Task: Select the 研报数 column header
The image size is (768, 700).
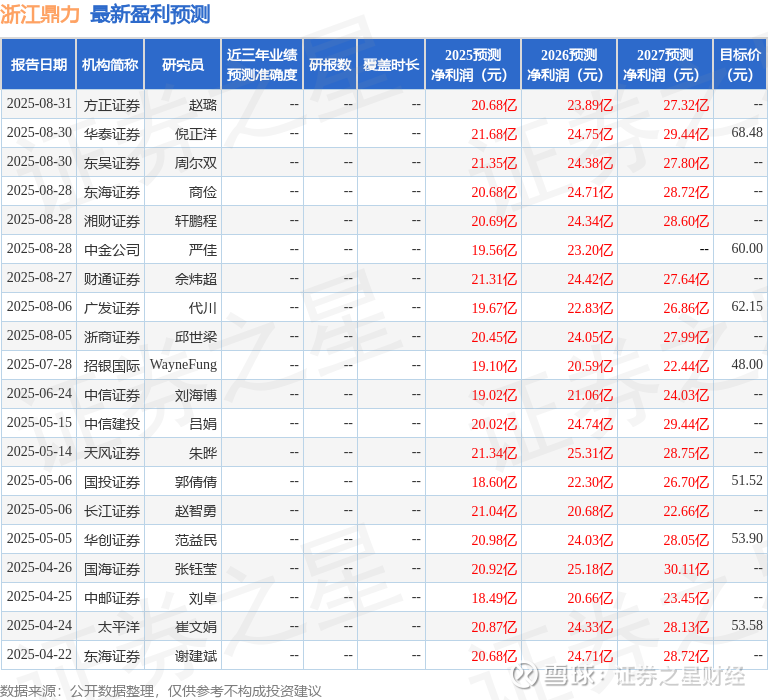Action: [330, 65]
